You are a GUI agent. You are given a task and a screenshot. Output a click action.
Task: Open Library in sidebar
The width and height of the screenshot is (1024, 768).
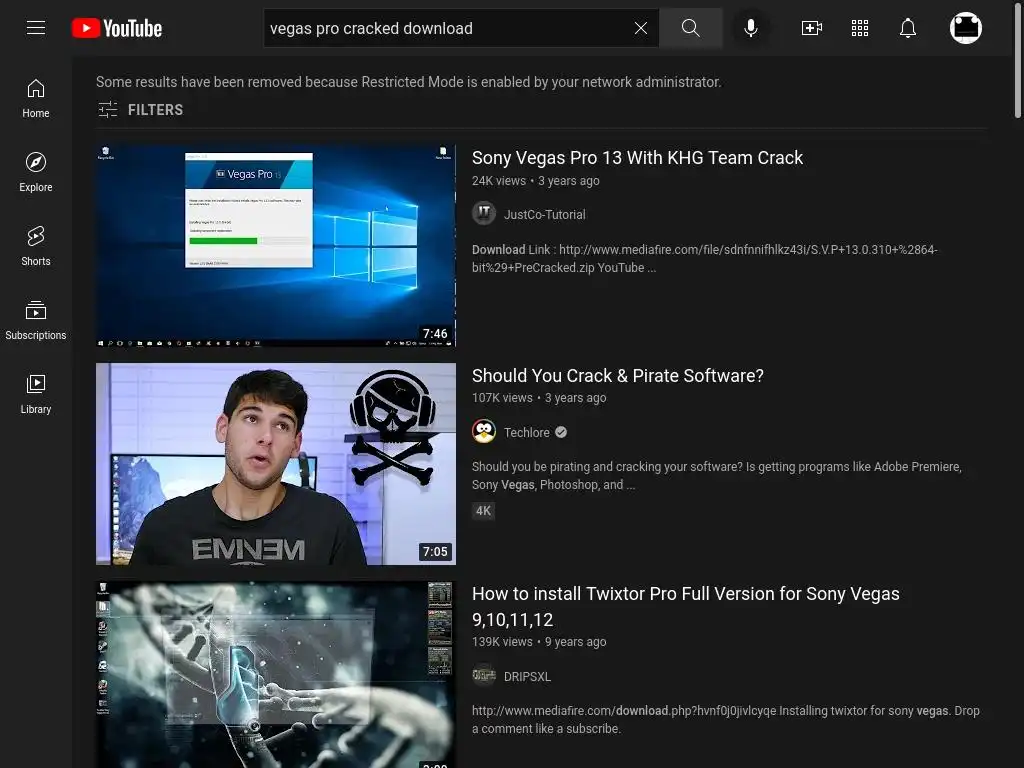tap(36, 394)
